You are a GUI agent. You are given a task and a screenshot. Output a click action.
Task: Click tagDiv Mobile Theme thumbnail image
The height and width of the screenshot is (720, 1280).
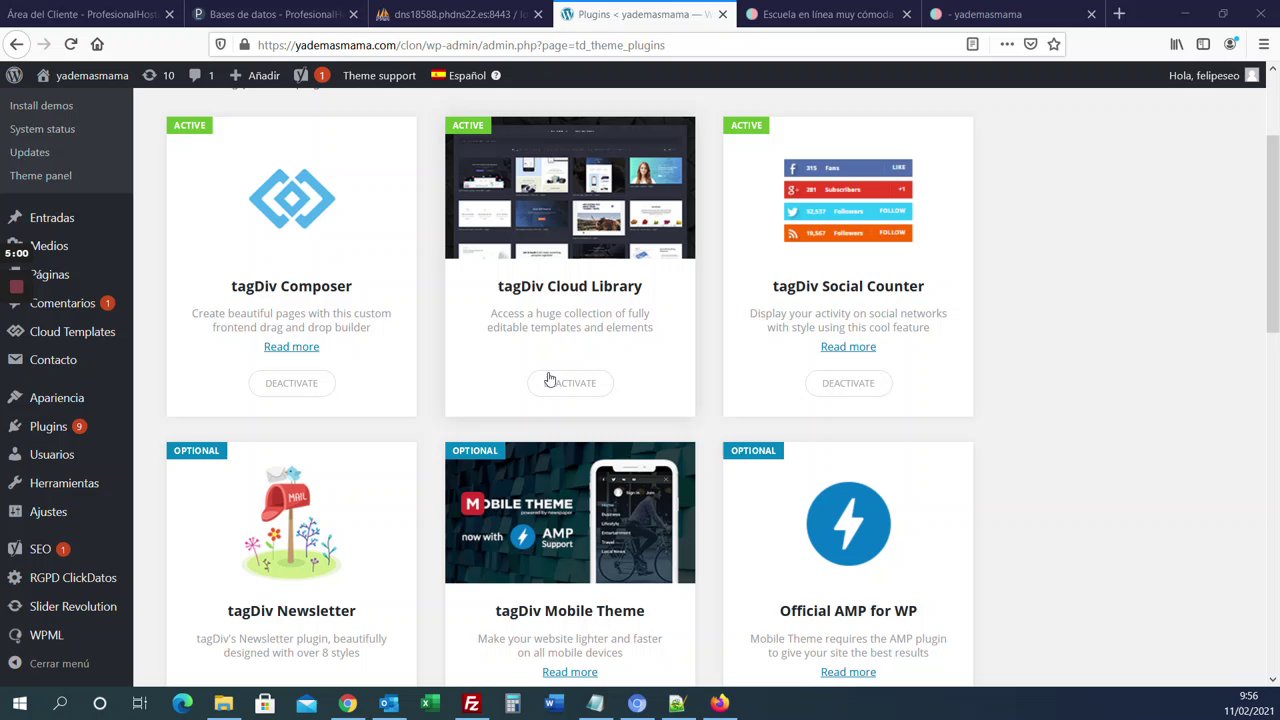(570, 513)
